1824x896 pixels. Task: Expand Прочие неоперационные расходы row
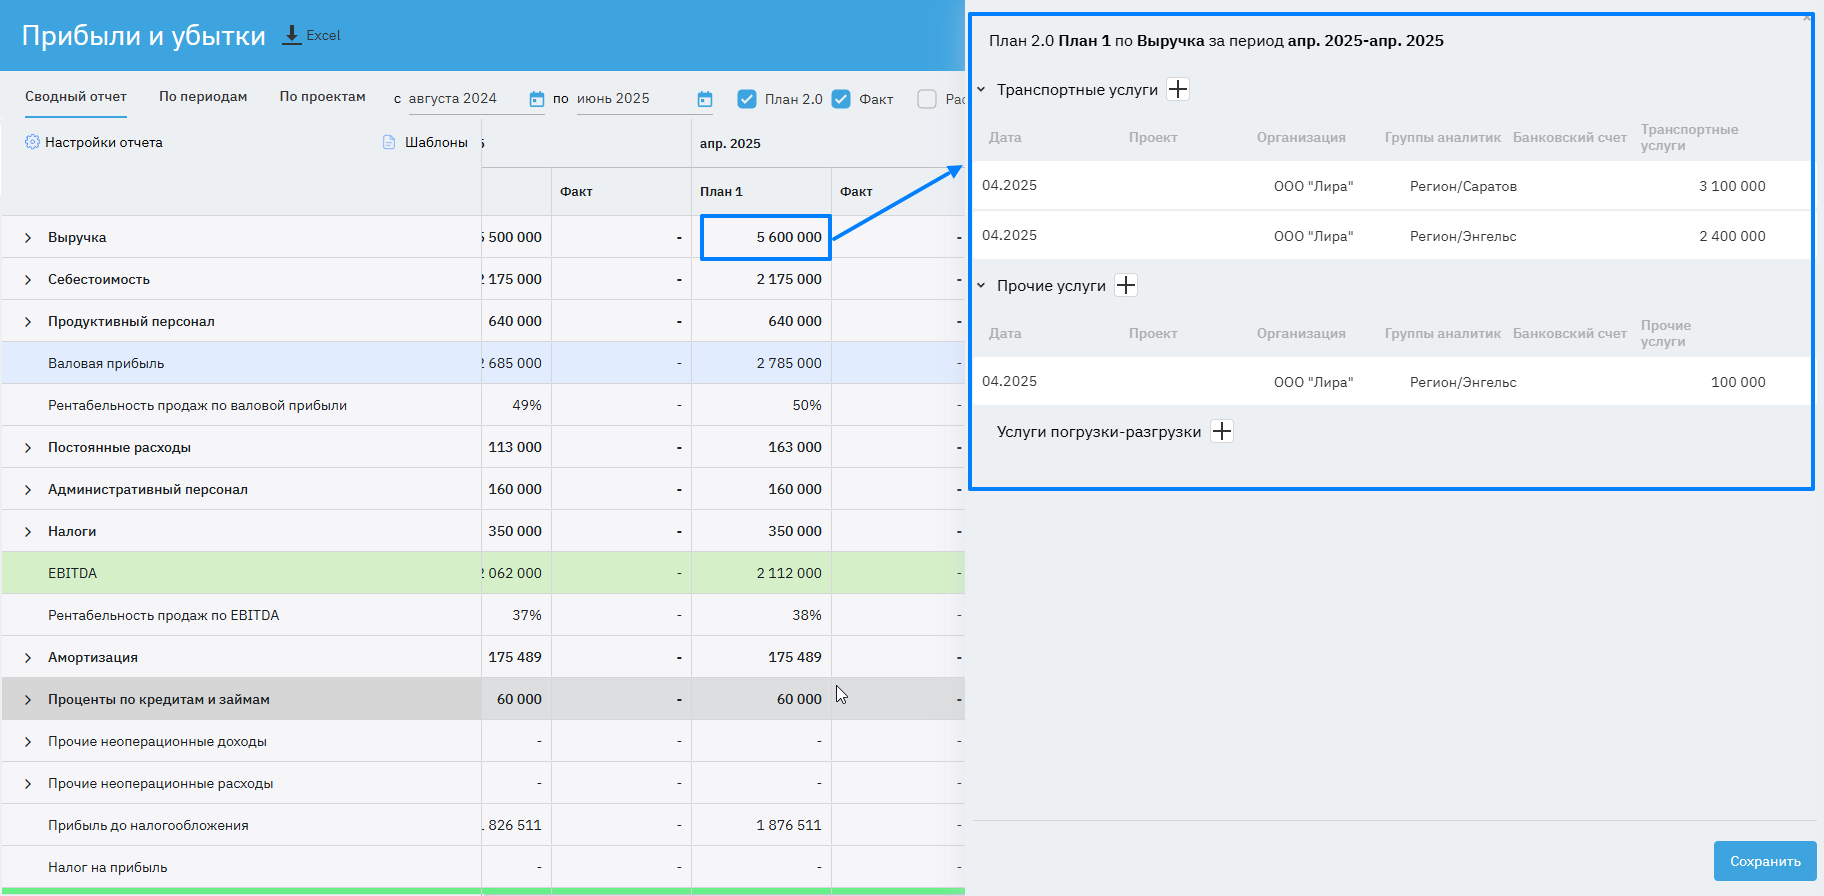point(28,784)
